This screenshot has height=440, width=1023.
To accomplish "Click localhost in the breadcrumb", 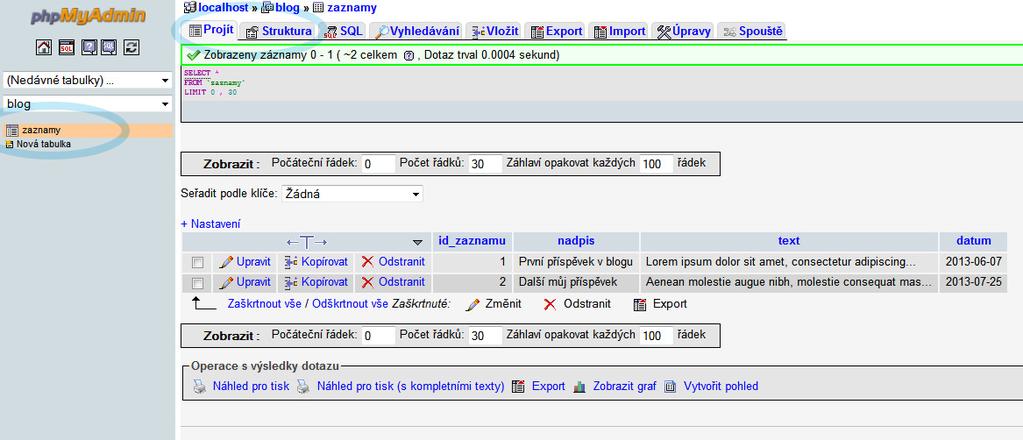I will point(223,8).
